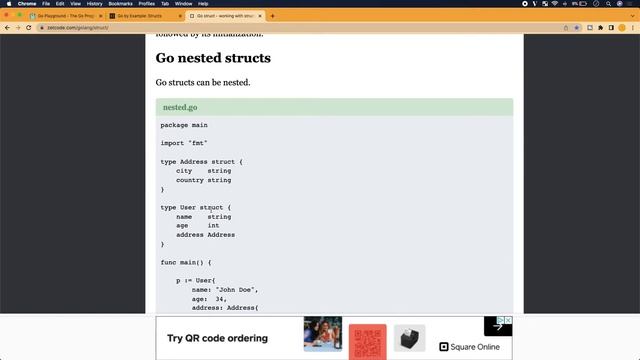
Task: Open the File menu
Action: 46,4
